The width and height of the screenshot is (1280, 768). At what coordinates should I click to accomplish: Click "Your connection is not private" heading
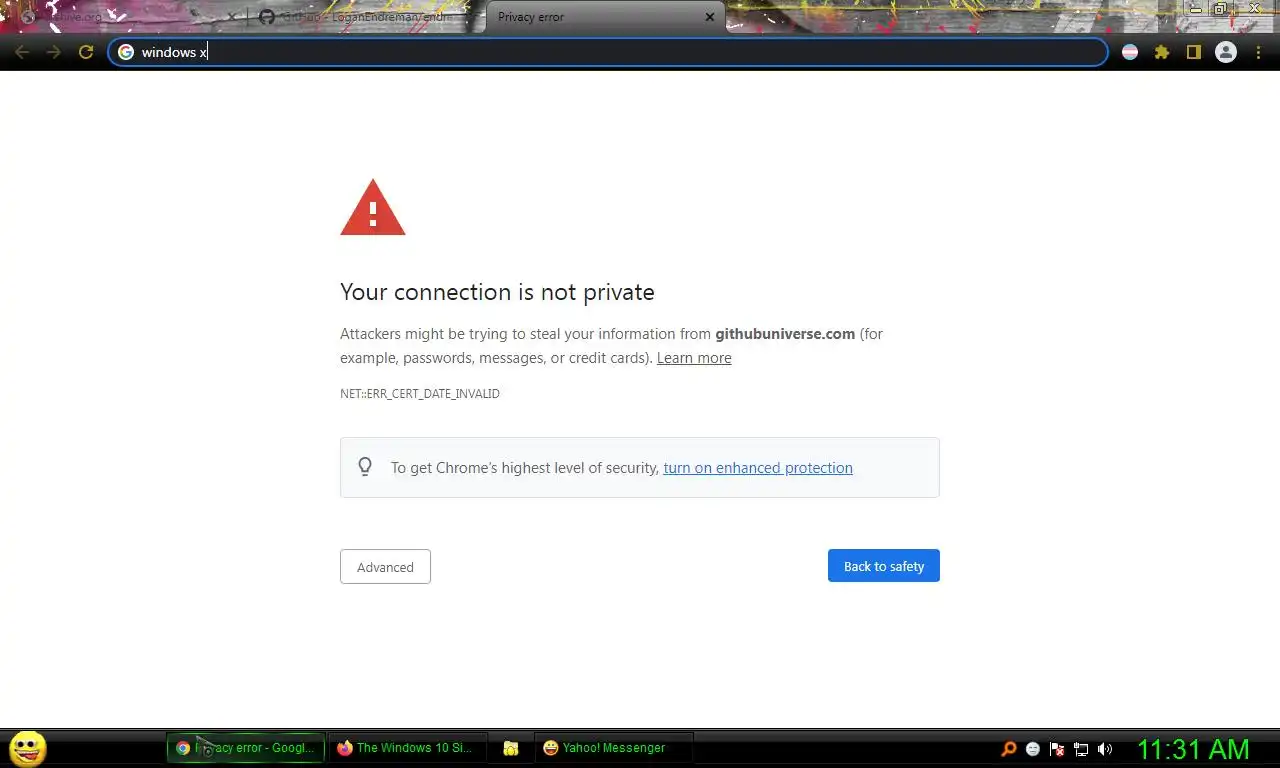click(x=497, y=292)
